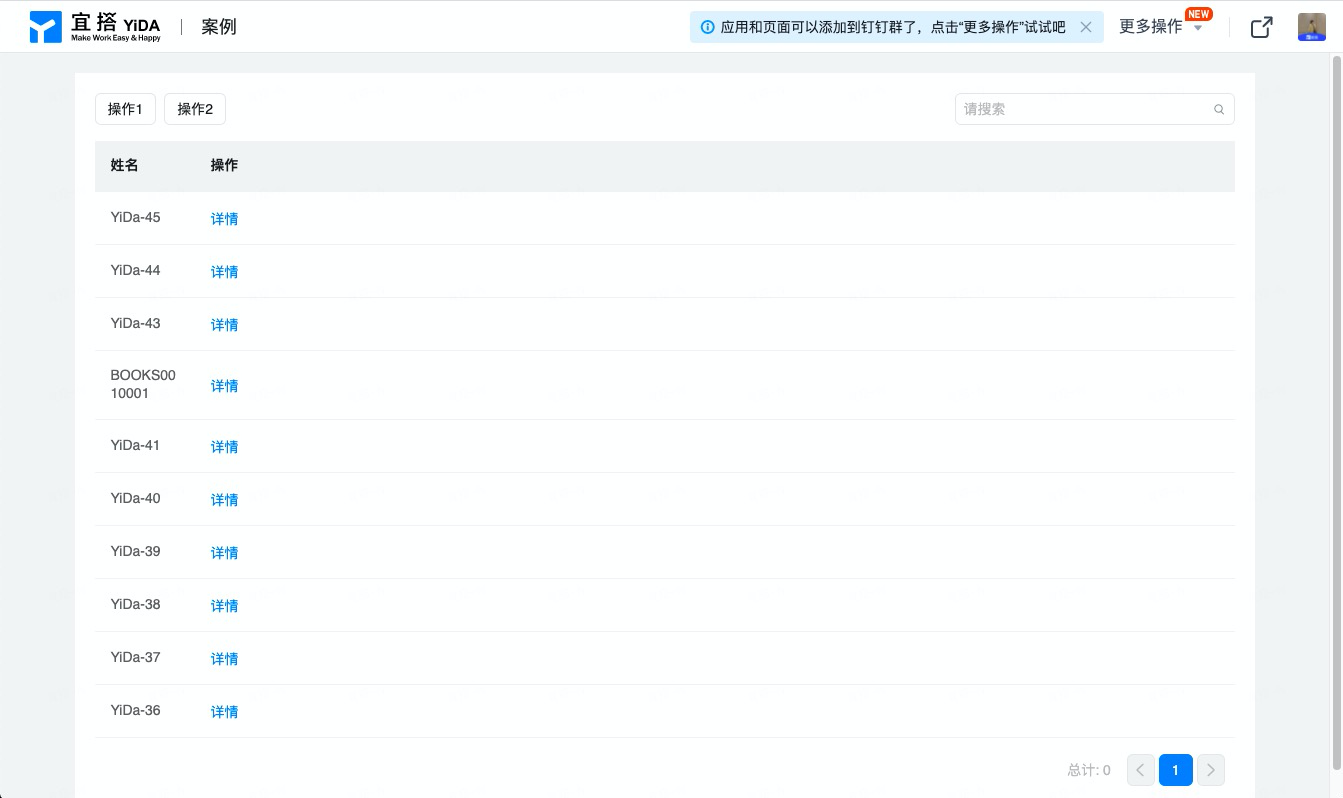Screen dimensions: 1343x798
Task: Select page 1 in pagination
Action: pyautogui.click(x=1176, y=770)
